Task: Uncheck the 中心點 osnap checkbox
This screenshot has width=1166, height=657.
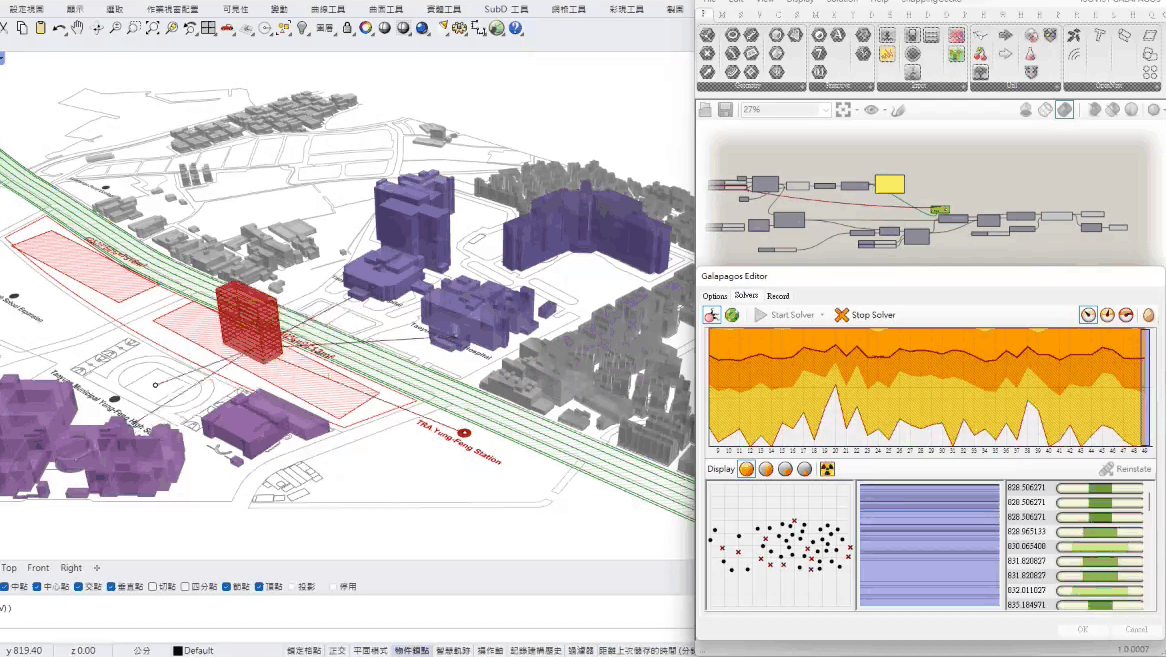Action: [37, 587]
